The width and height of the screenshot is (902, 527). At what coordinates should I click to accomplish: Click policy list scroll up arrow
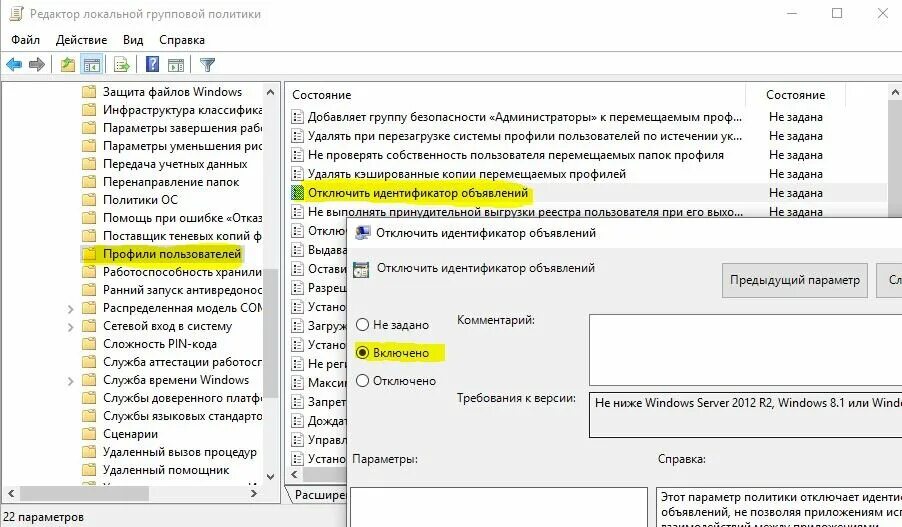(x=895, y=92)
